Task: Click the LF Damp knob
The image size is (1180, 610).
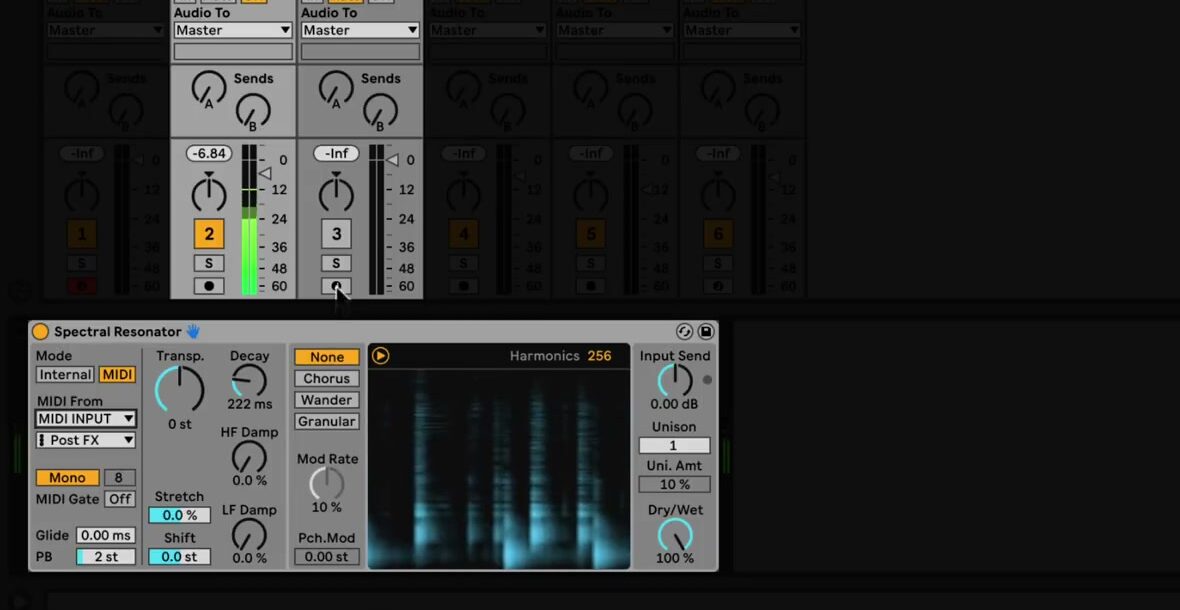Action: click(x=249, y=535)
